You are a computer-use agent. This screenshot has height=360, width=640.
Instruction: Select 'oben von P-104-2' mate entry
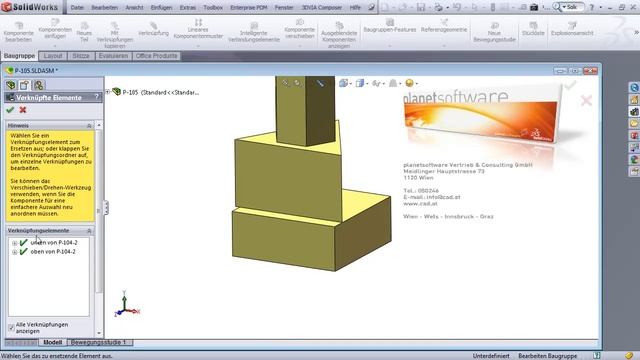click(x=53, y=252)
